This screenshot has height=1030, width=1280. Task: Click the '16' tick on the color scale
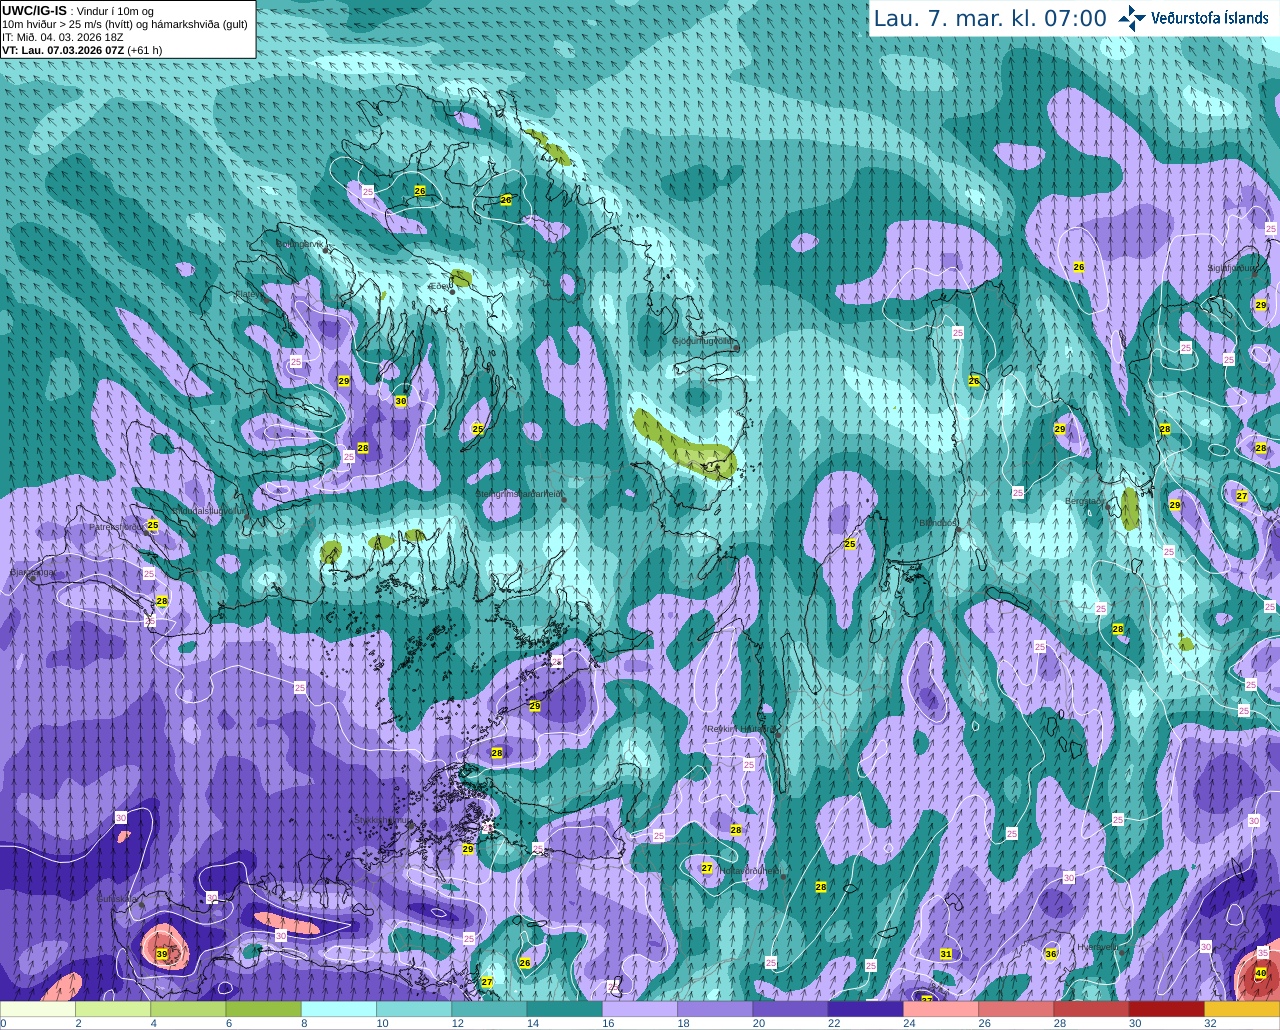(608, 1023)
